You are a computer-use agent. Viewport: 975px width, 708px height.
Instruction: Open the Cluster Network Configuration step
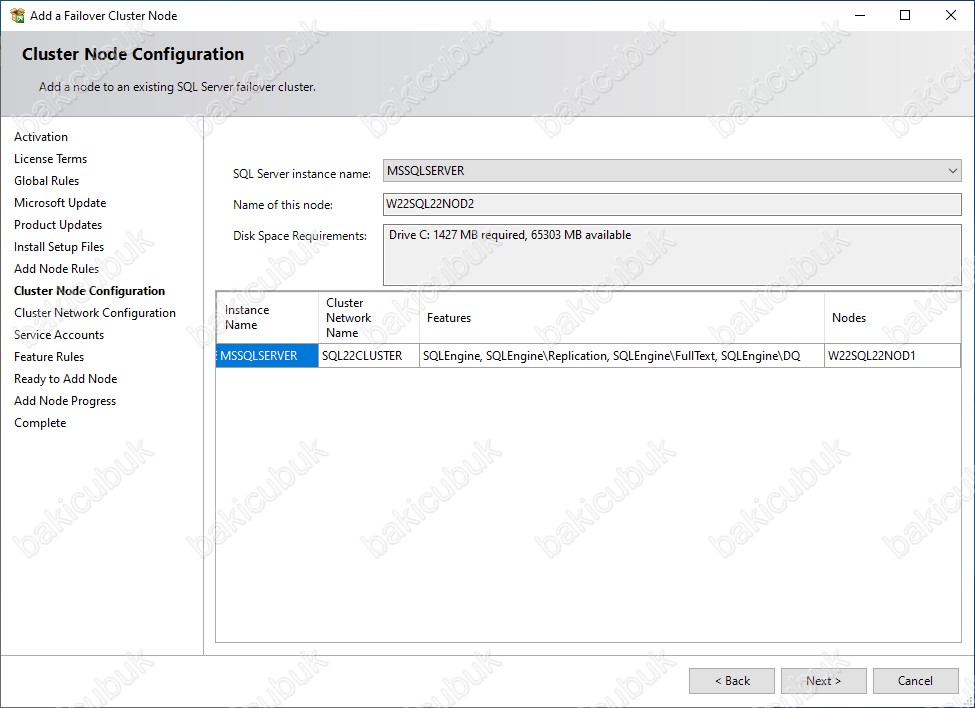click(x=95, y=313)
